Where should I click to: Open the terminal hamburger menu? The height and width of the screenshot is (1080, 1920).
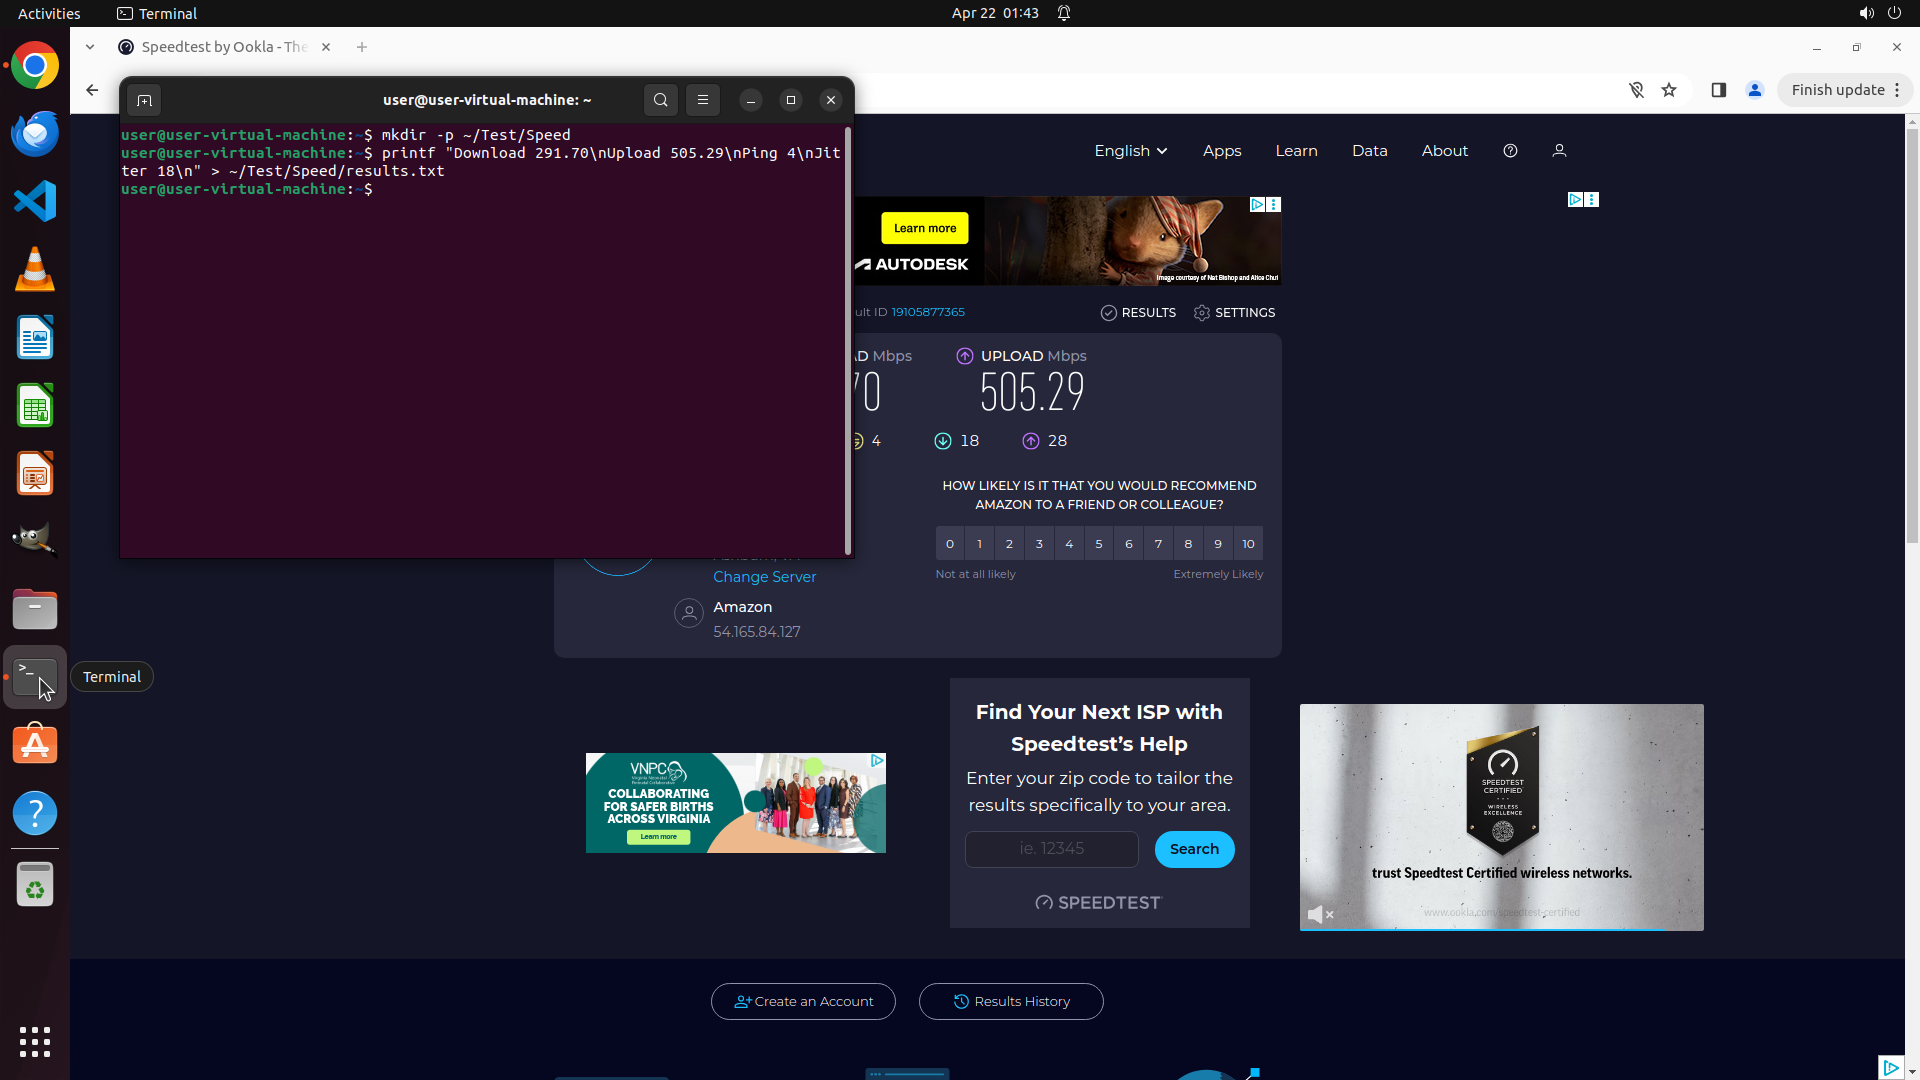(703, 100)
